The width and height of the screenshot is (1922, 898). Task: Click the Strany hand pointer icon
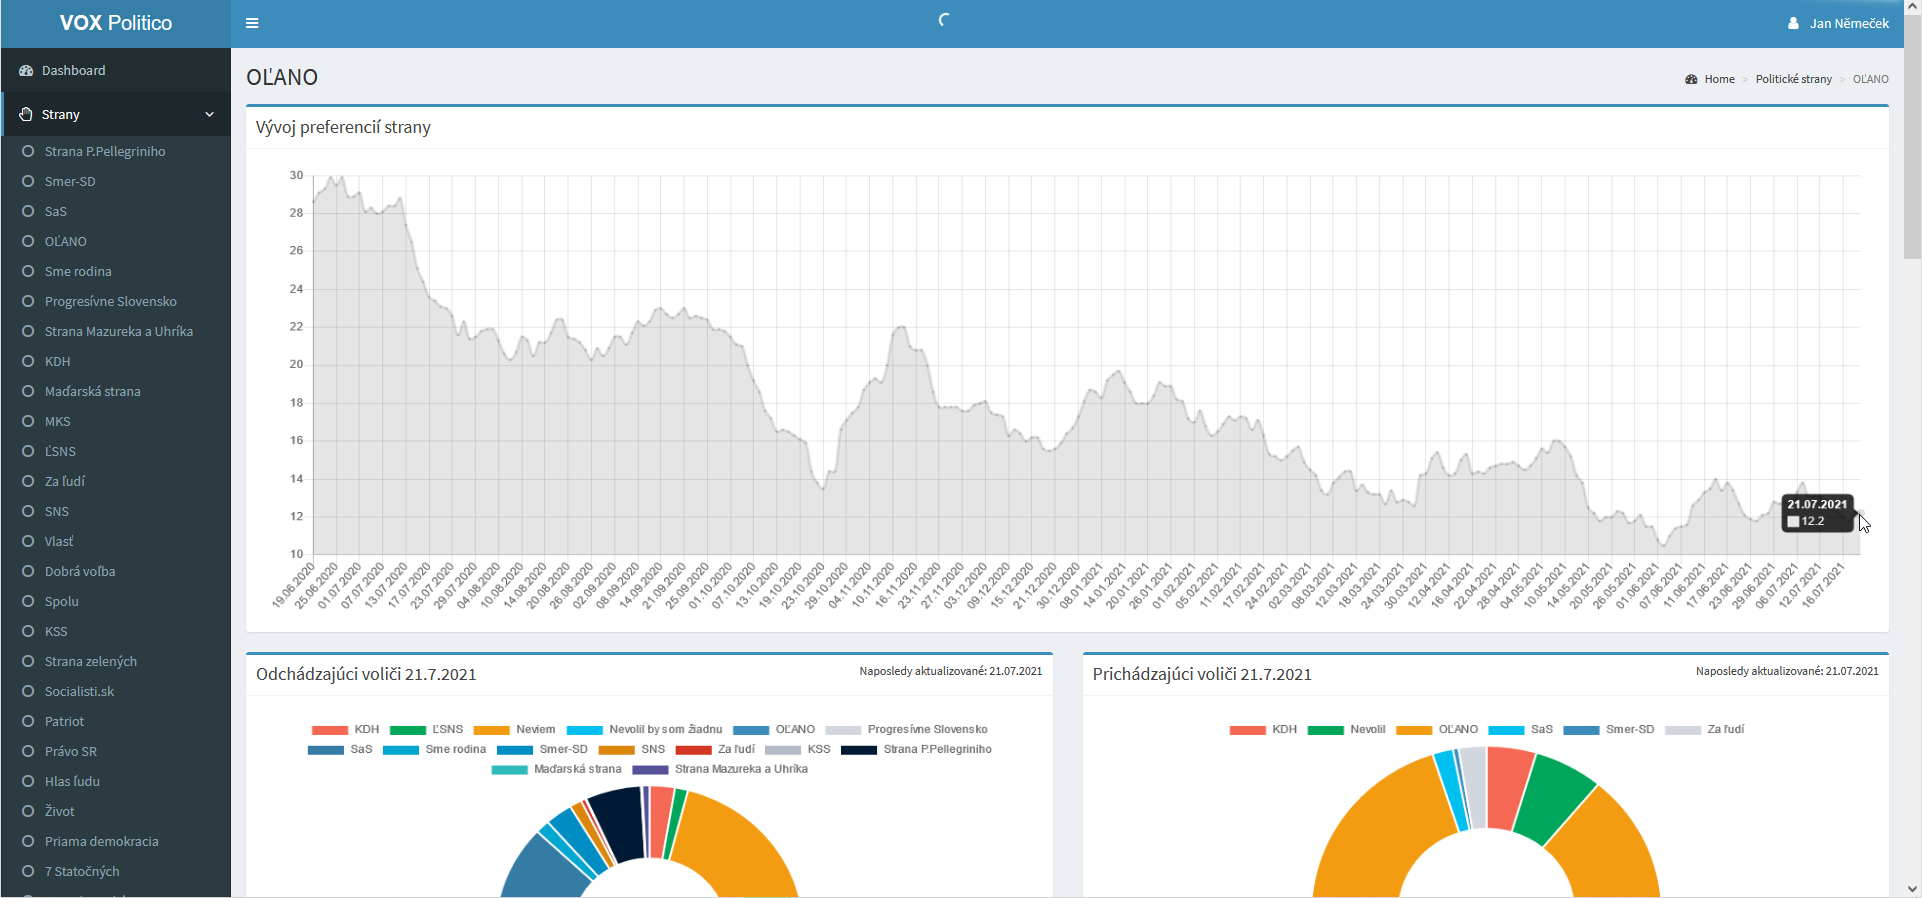(26, 114)
